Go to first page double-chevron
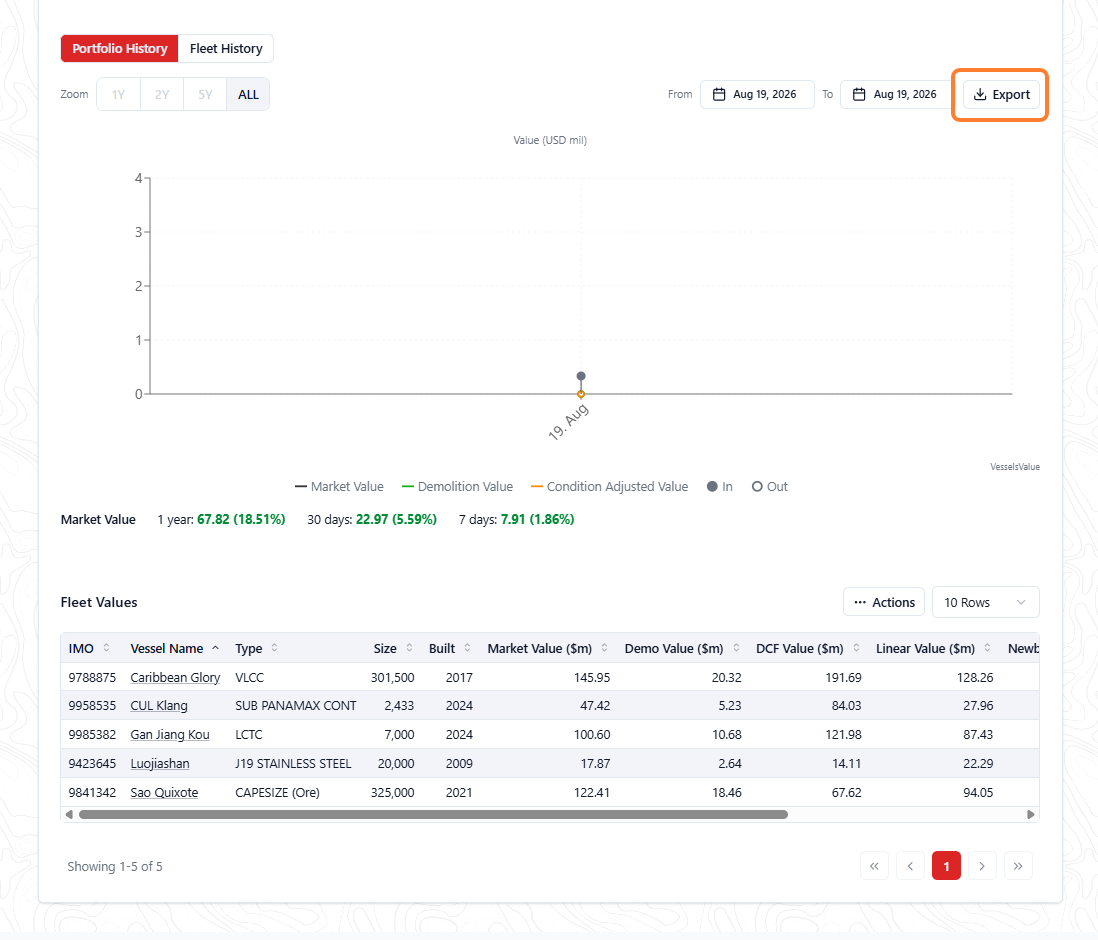 [x=874, y=866]
